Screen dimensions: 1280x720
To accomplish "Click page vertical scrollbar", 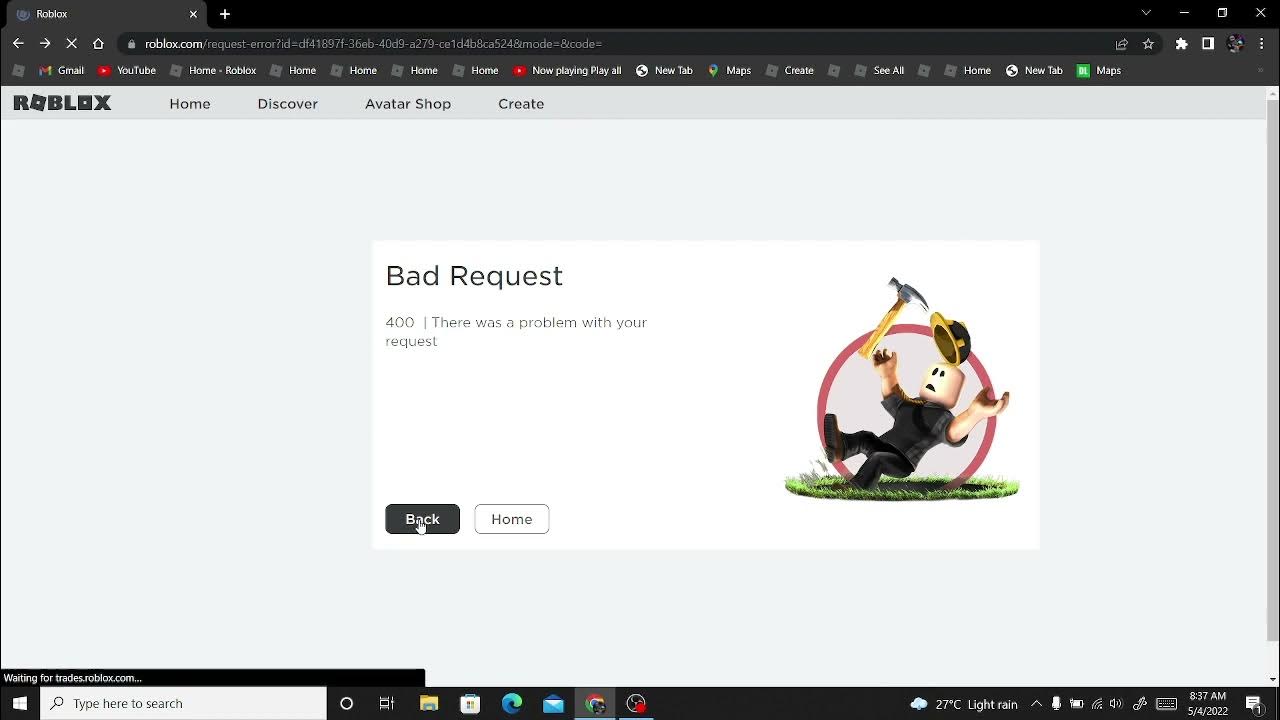I will [1272, 370].
